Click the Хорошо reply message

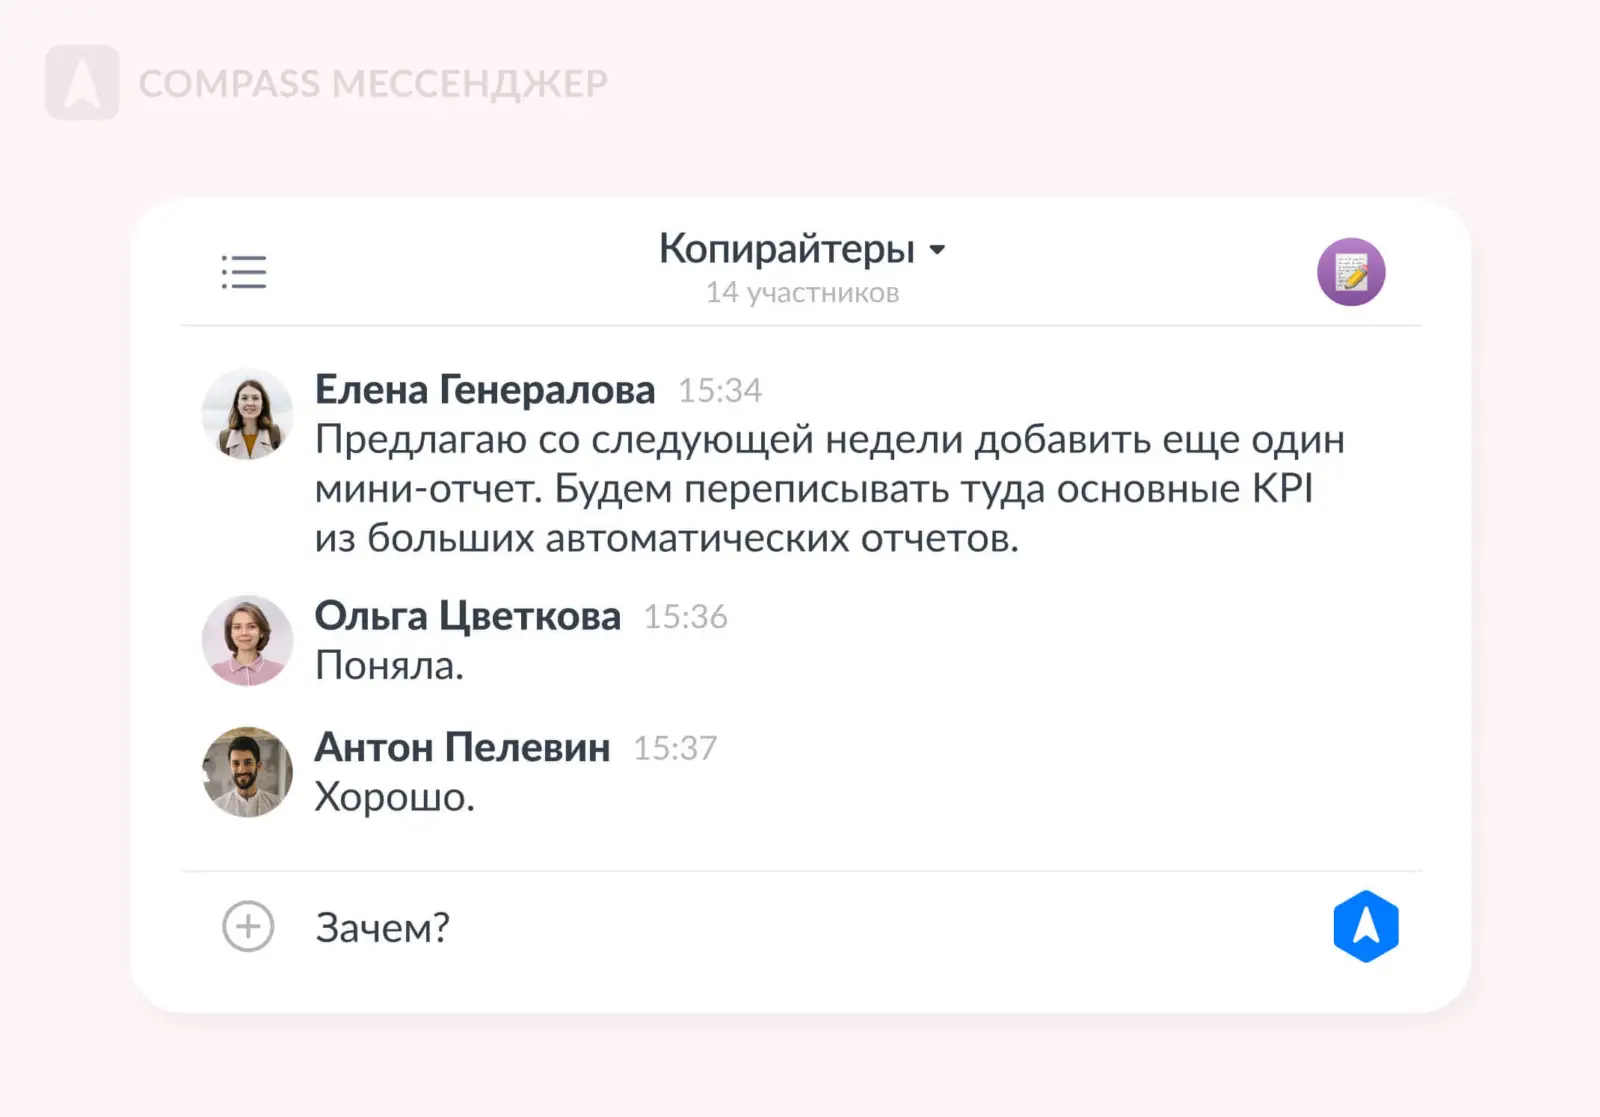[394, 798]
